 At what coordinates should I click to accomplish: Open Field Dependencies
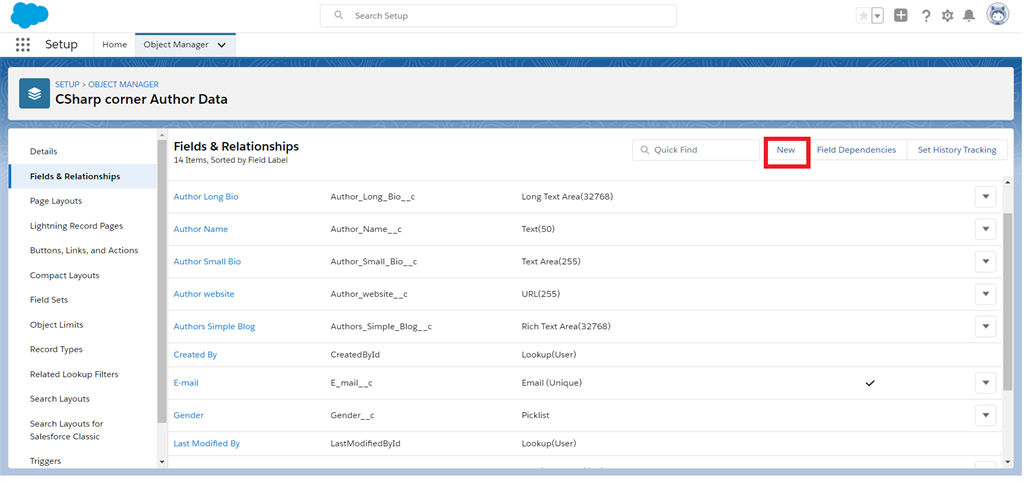point(856,149)
